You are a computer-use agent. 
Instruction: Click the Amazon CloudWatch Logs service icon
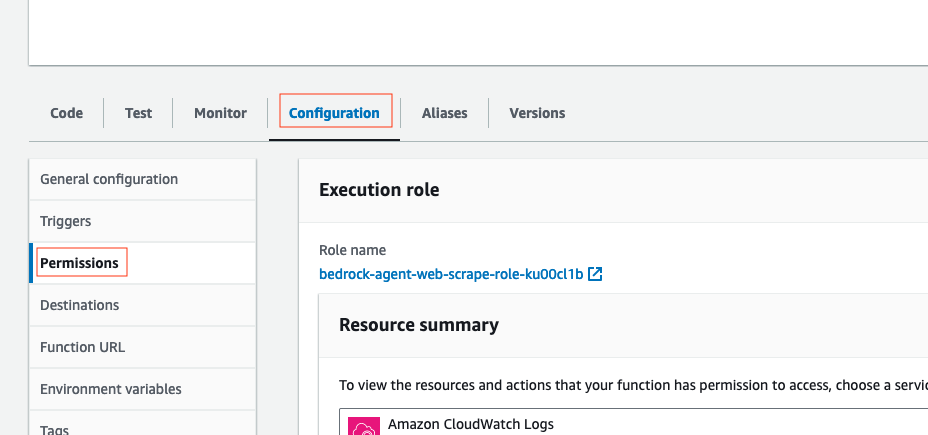(362, 427)
